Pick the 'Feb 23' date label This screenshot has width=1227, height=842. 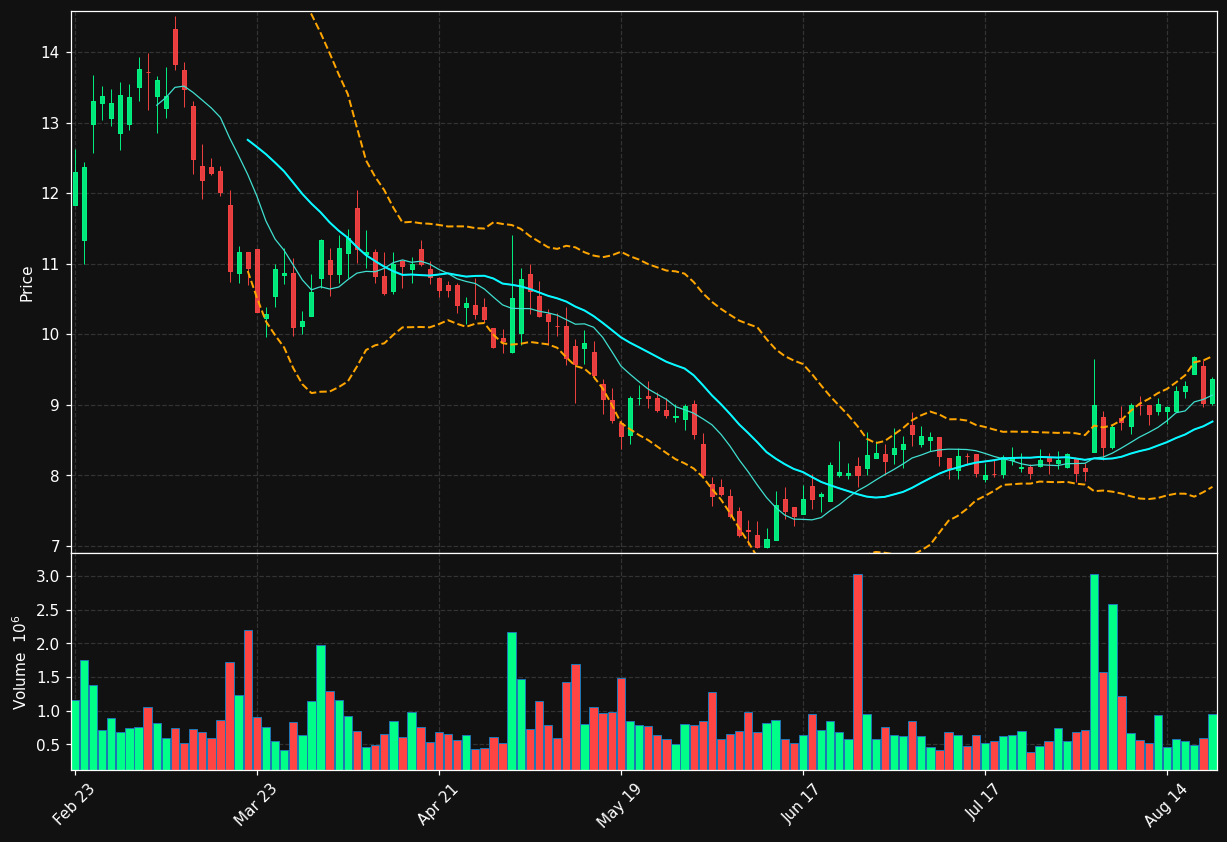(73, 803)
